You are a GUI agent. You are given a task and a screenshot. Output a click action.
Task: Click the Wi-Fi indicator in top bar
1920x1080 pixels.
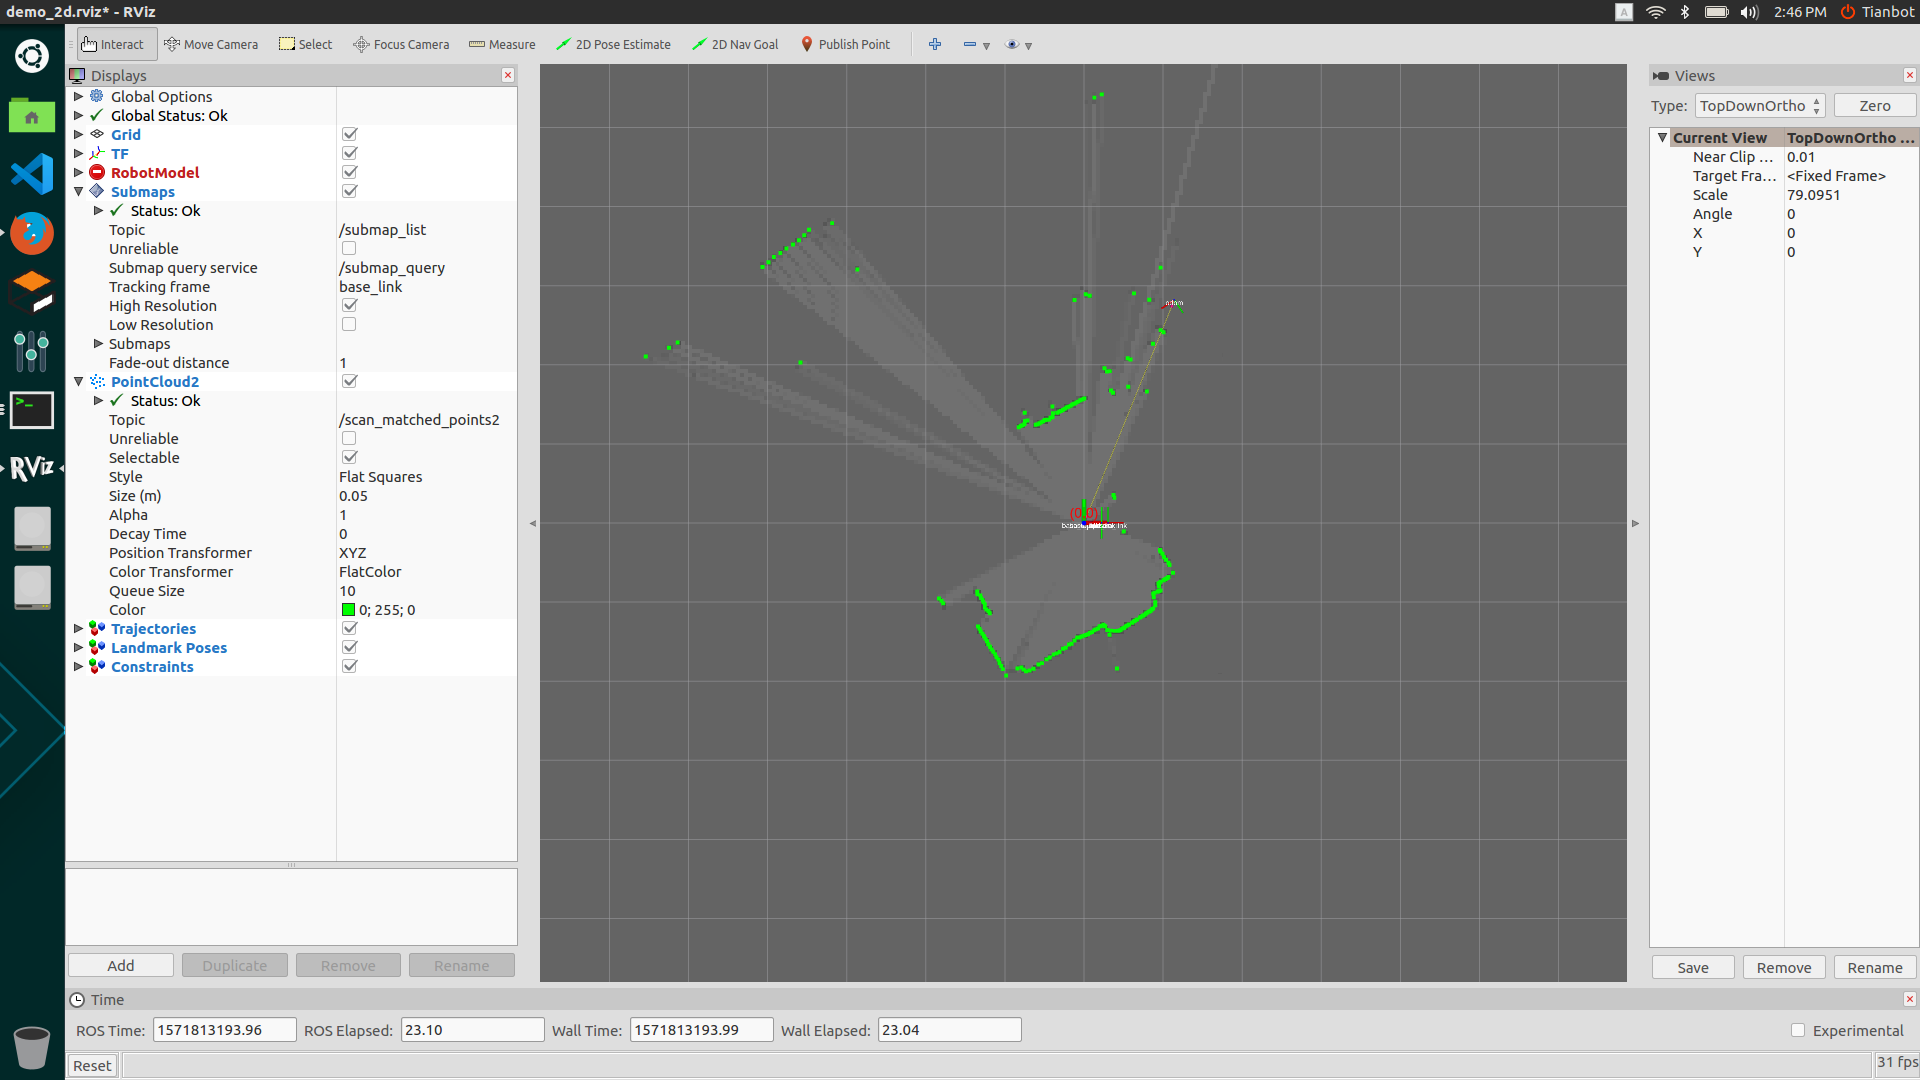pos(1656,12)
